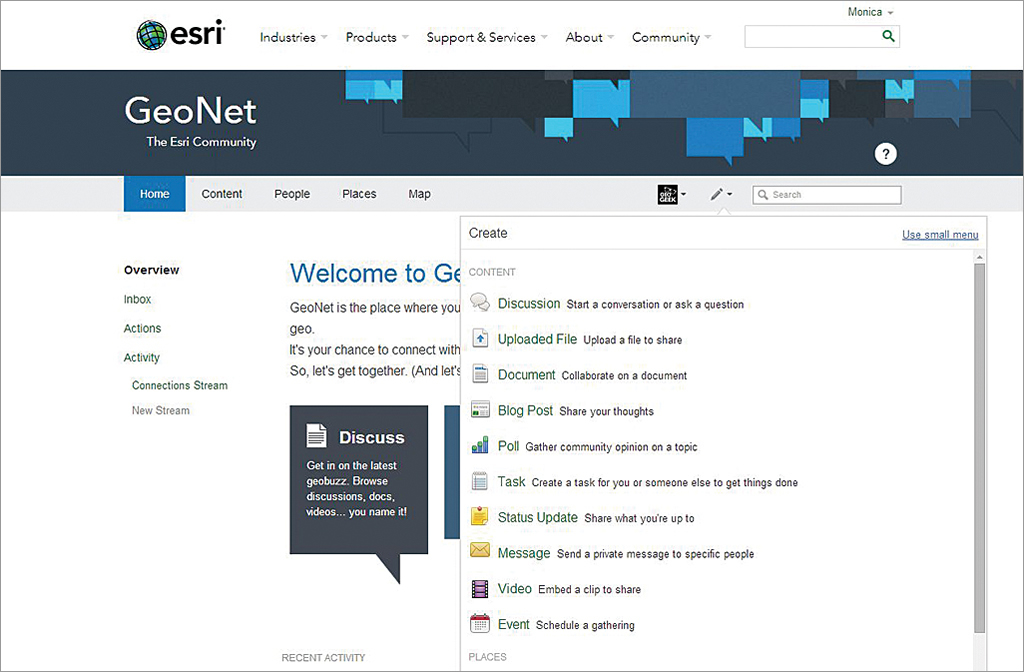Click the Event calendar icon

[x=480, y=623]
